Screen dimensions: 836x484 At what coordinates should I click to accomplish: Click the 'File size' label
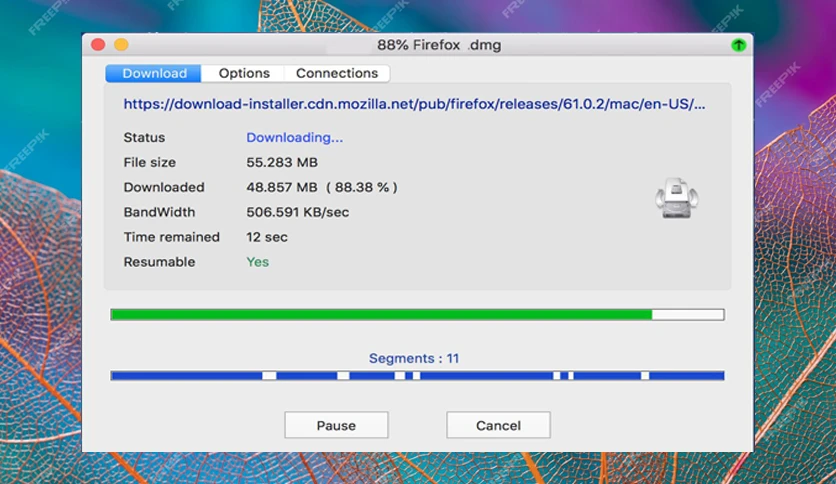coord(149,163)
